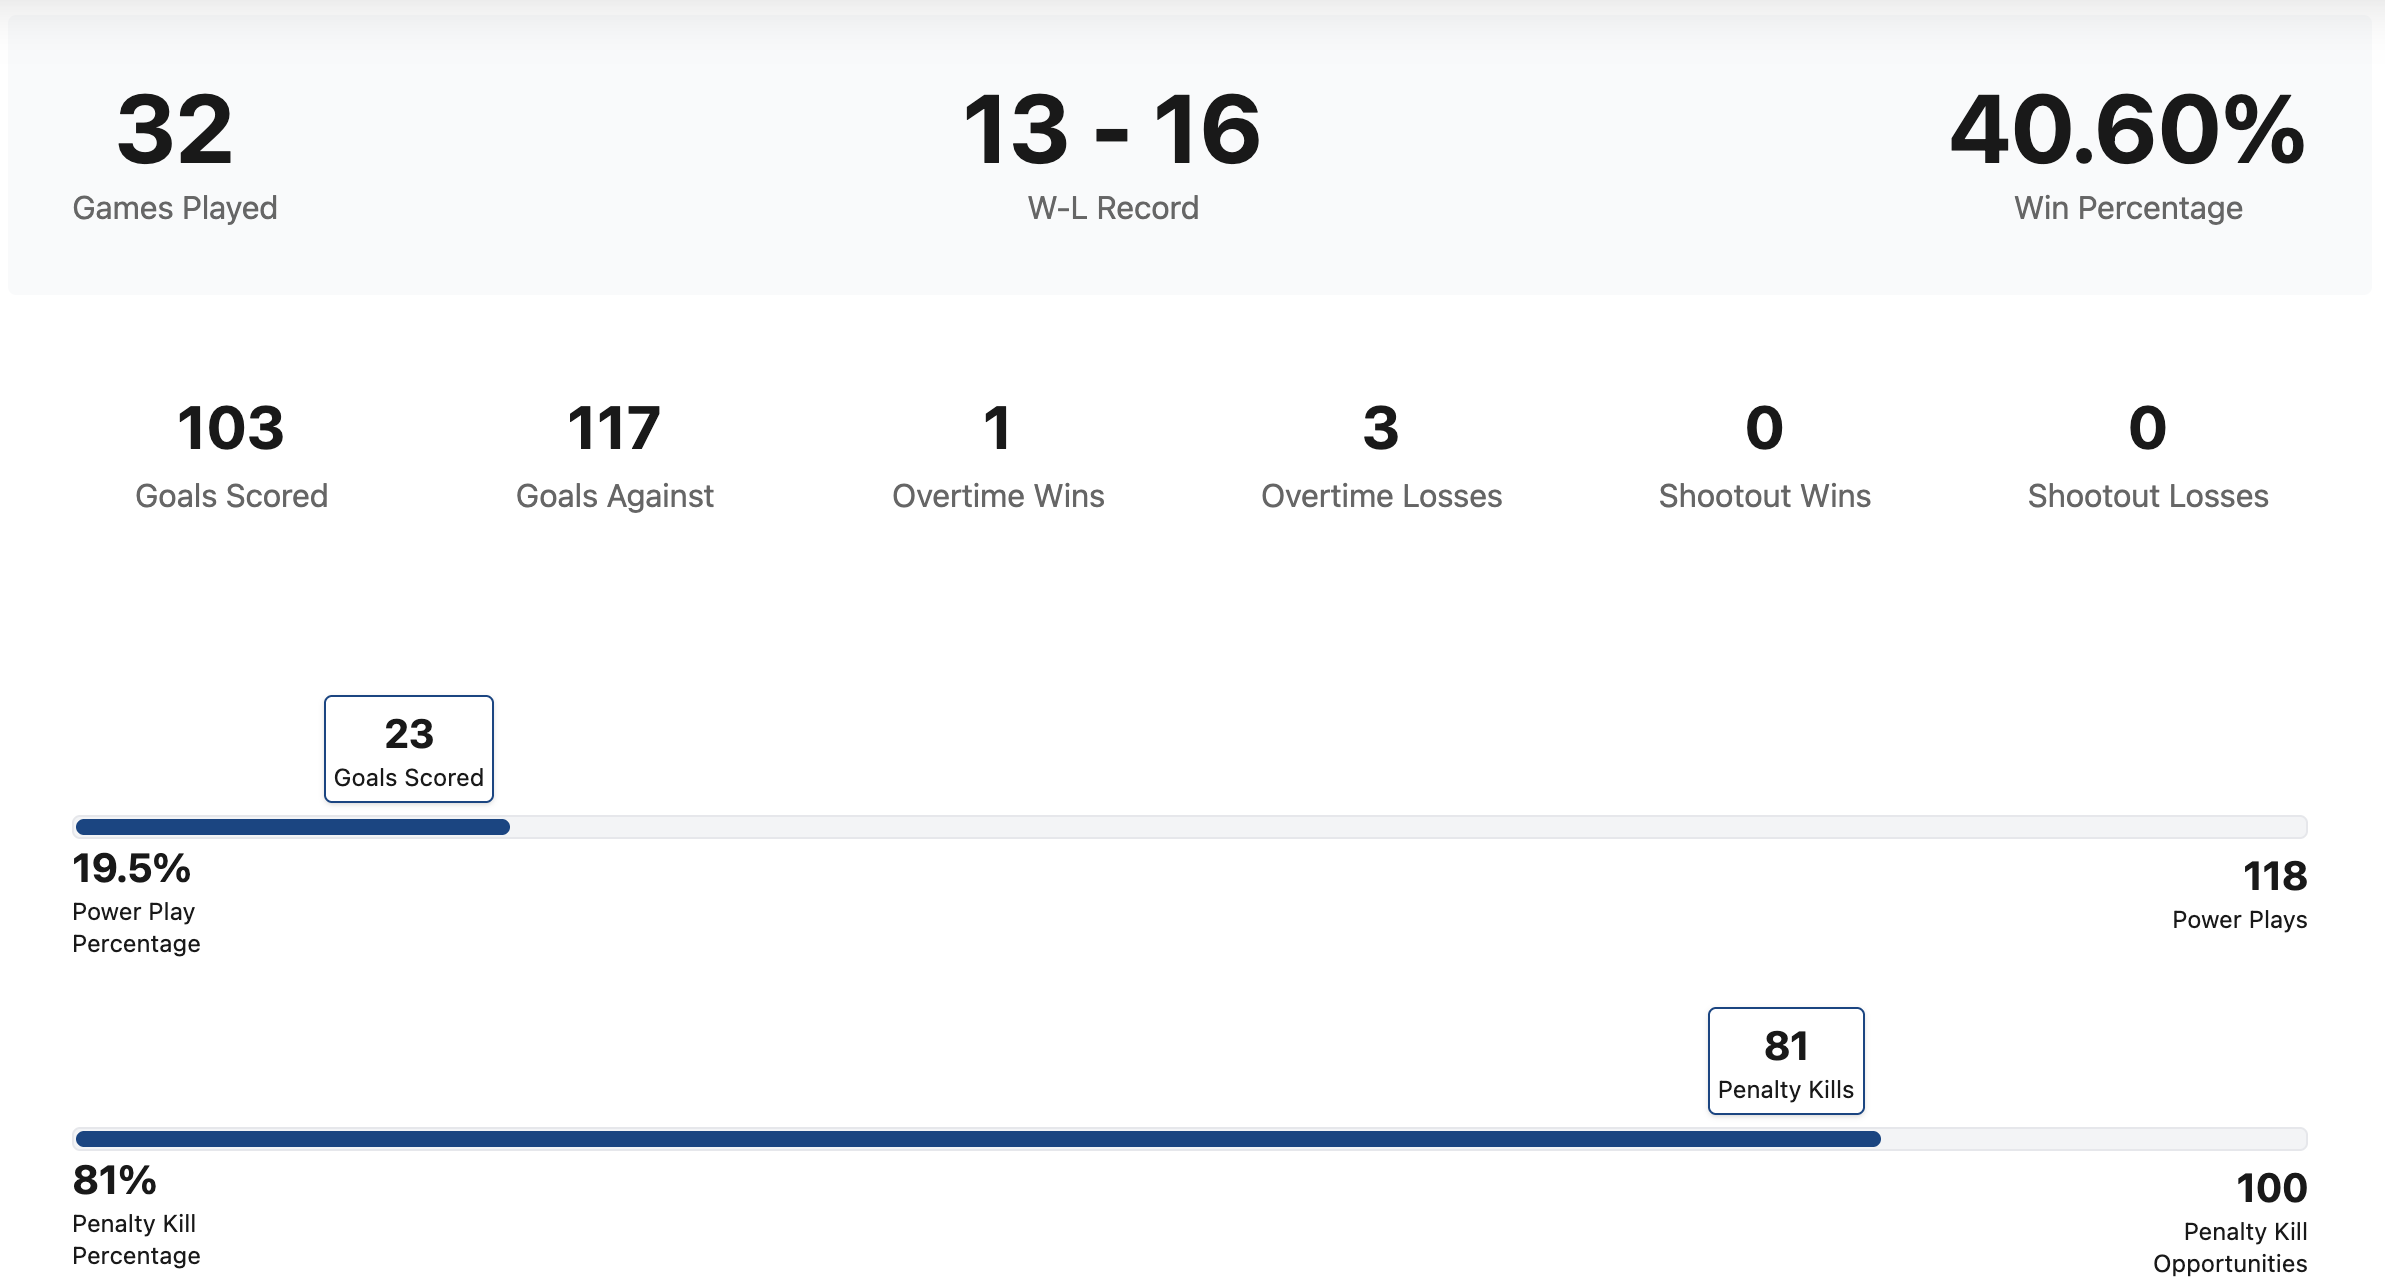Click the Overtime Wins label

coord(998,496)
